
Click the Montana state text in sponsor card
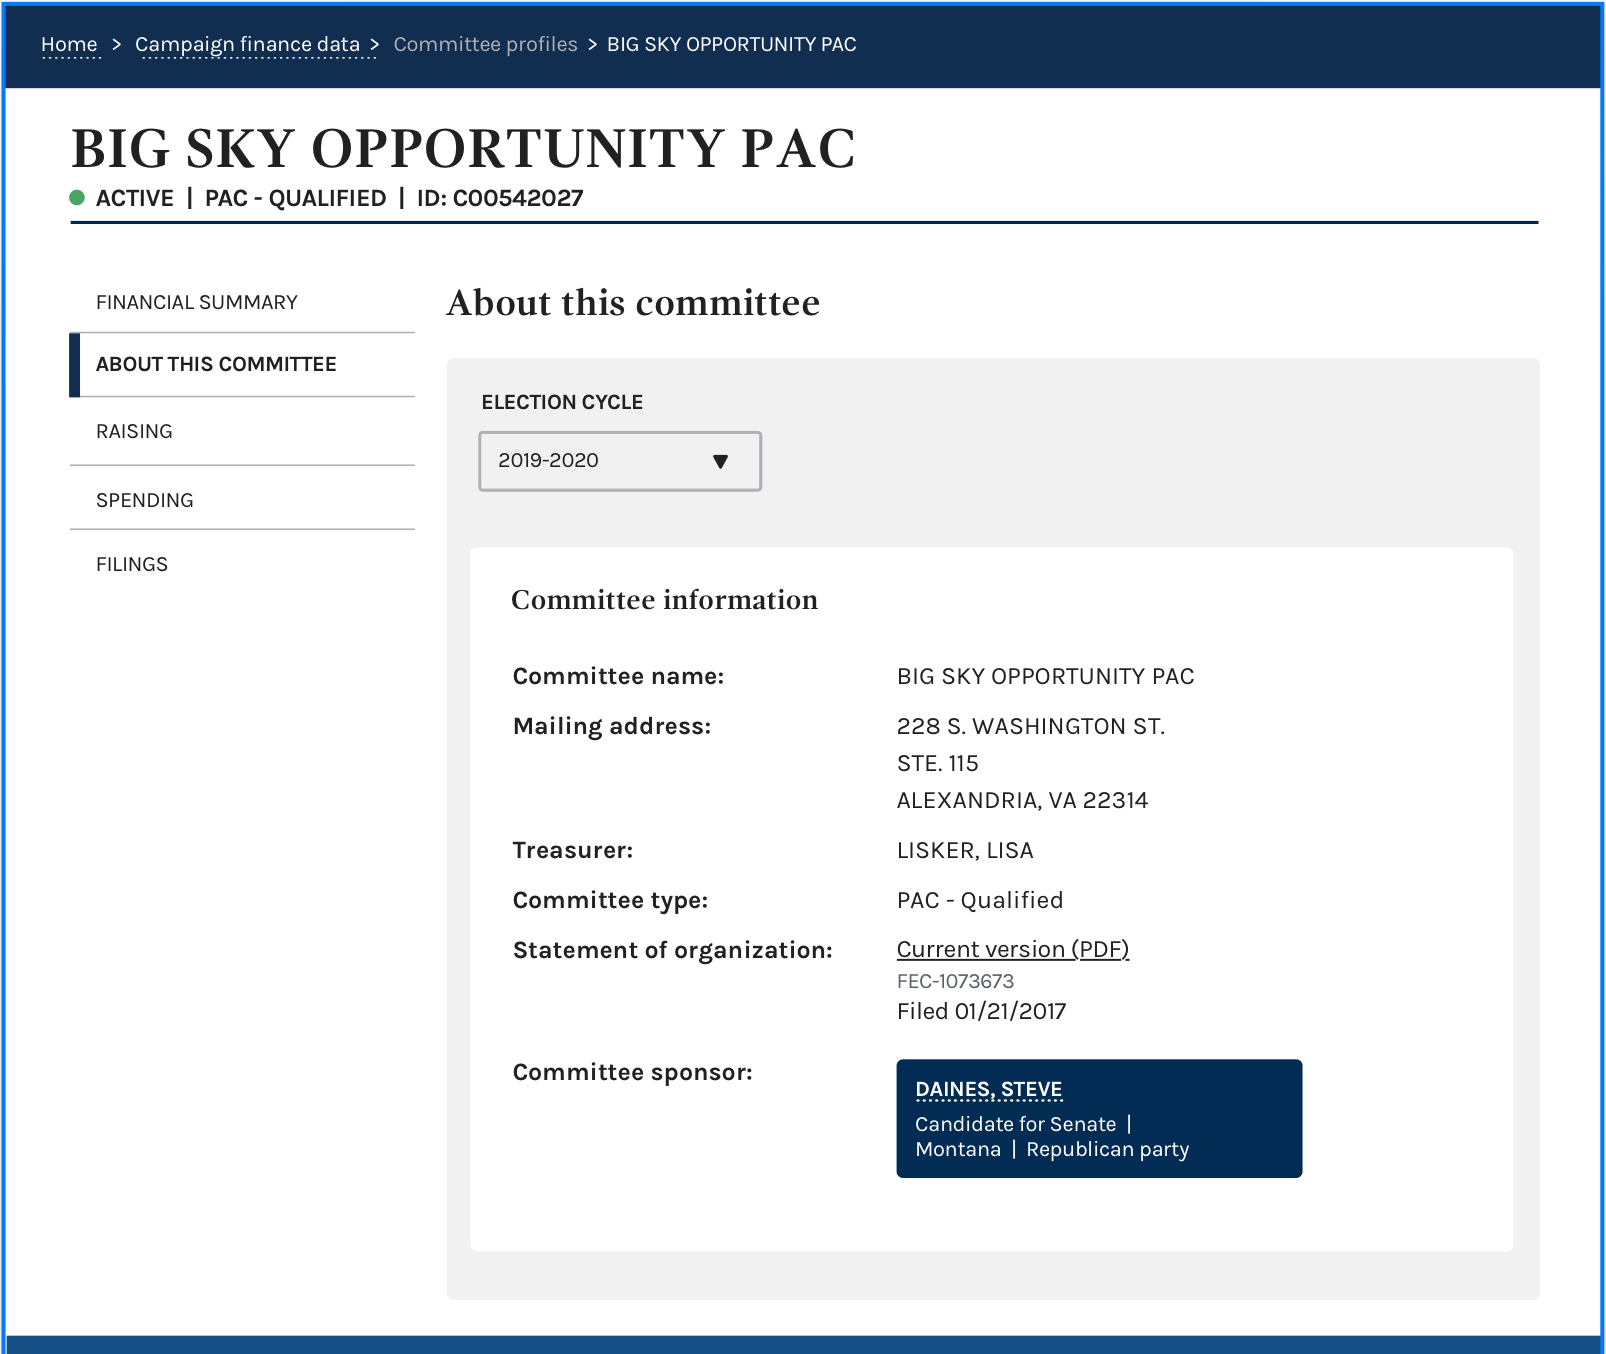958,1149
